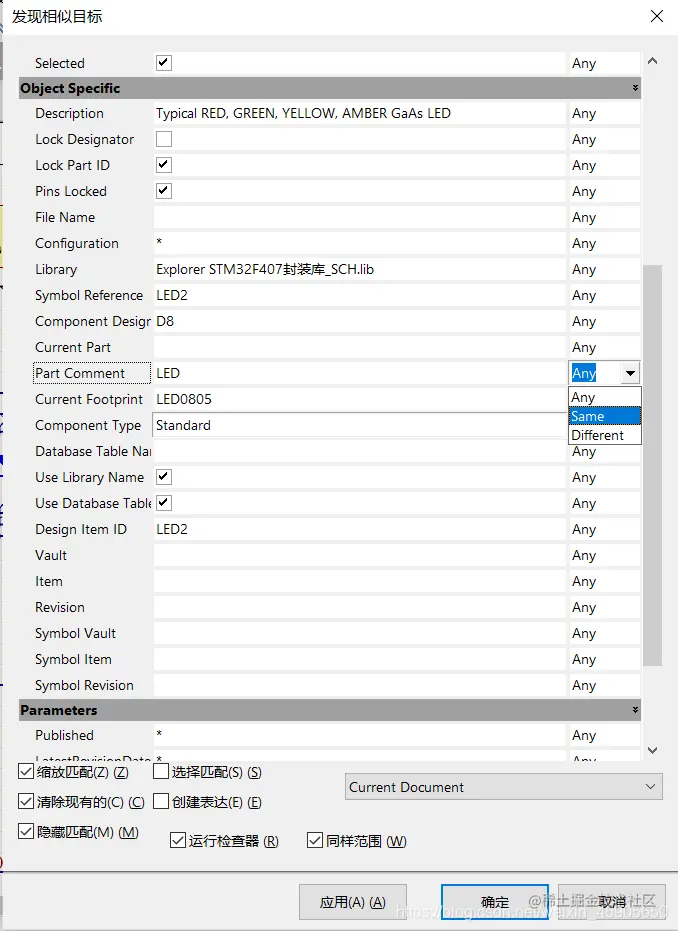The image size is (678, 931).
Task: Click the scroll down arrow of the list
Action: coord(652,750)
